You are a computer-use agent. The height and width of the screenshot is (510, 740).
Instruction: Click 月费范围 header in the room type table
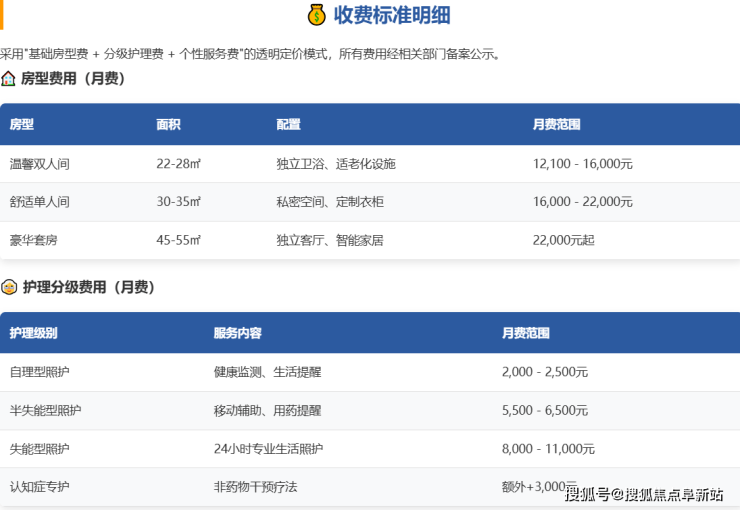click(x=556, y=125)
